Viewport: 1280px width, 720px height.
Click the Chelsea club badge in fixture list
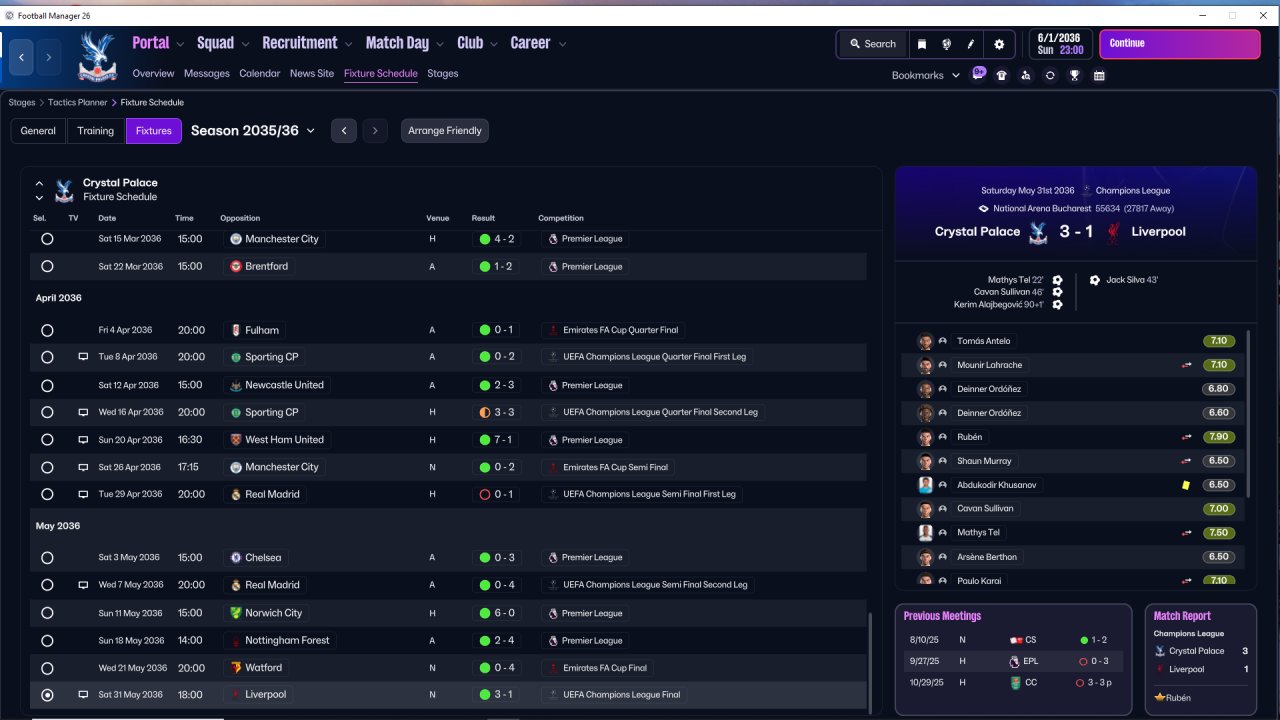tap(236, 558)
